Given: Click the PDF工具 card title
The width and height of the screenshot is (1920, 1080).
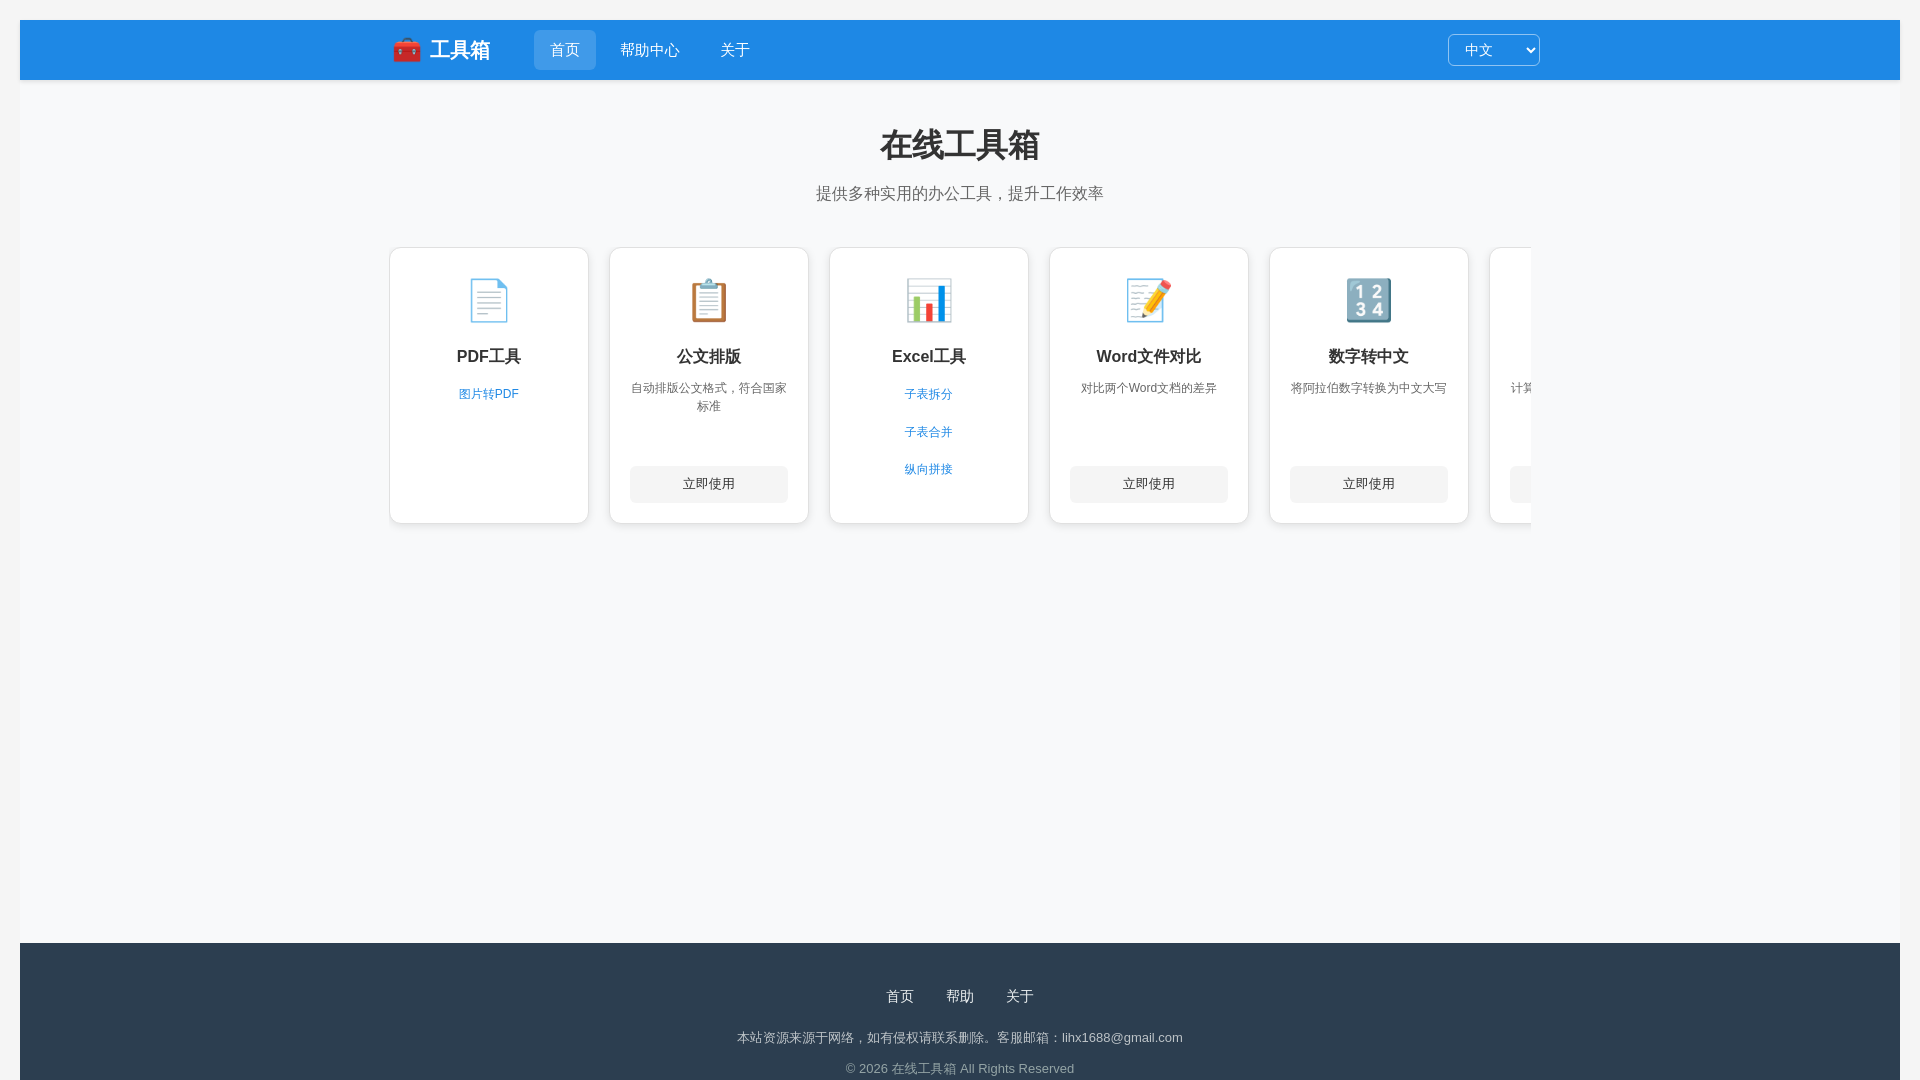Looking at the screenshot, I should 489,357.
